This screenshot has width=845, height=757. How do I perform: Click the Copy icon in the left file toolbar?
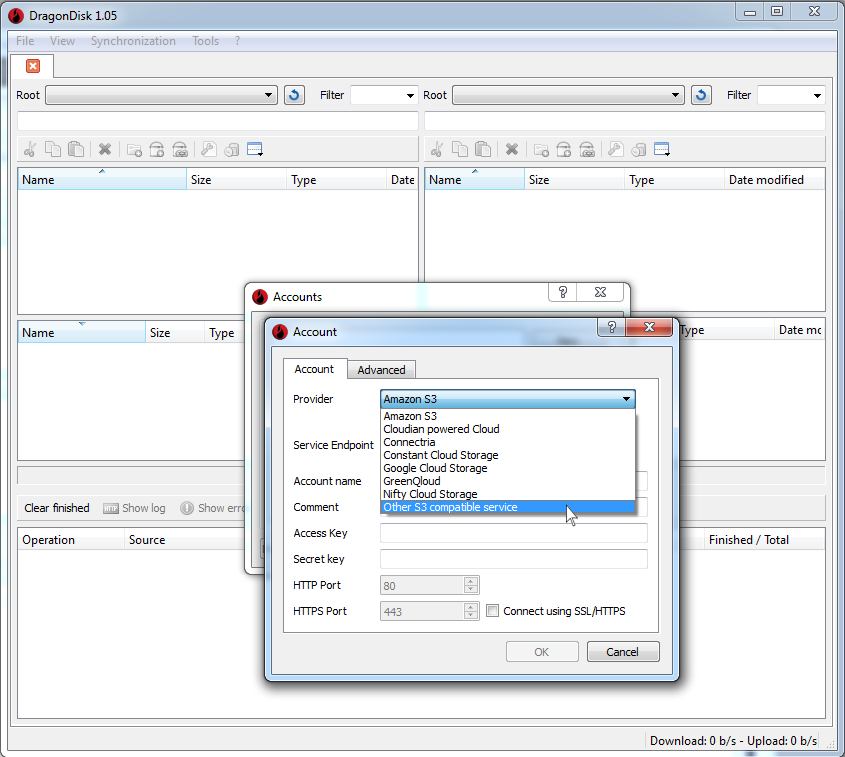coord(53,149)
